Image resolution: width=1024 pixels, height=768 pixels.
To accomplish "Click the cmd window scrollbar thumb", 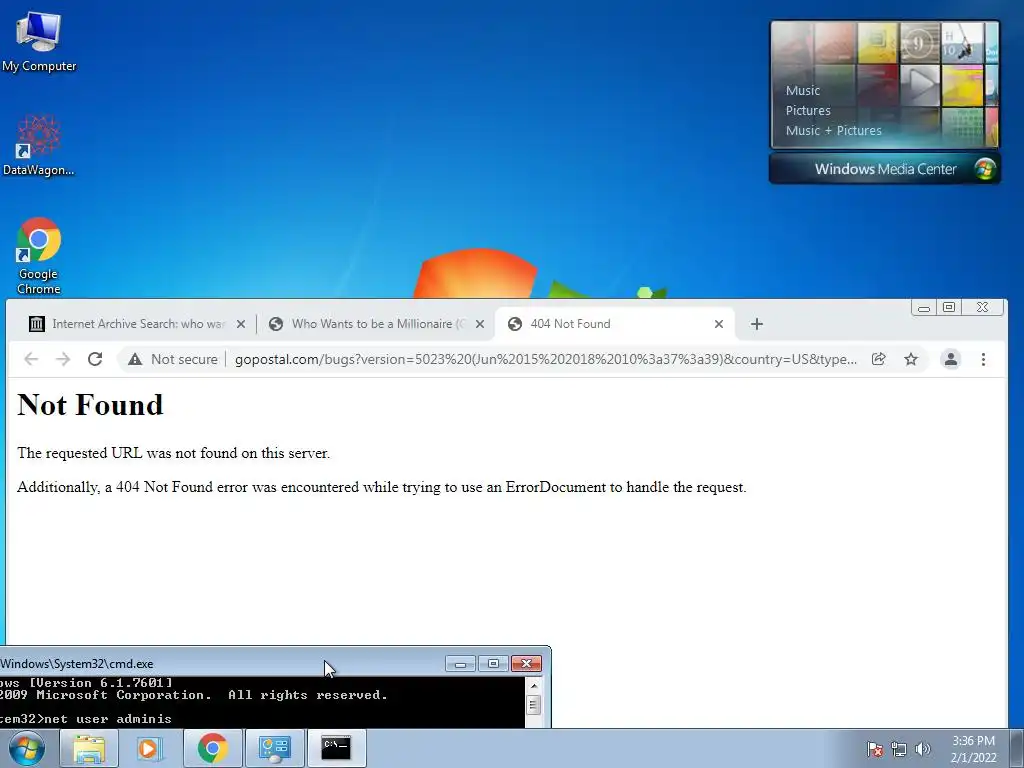I will click(534, 705).
